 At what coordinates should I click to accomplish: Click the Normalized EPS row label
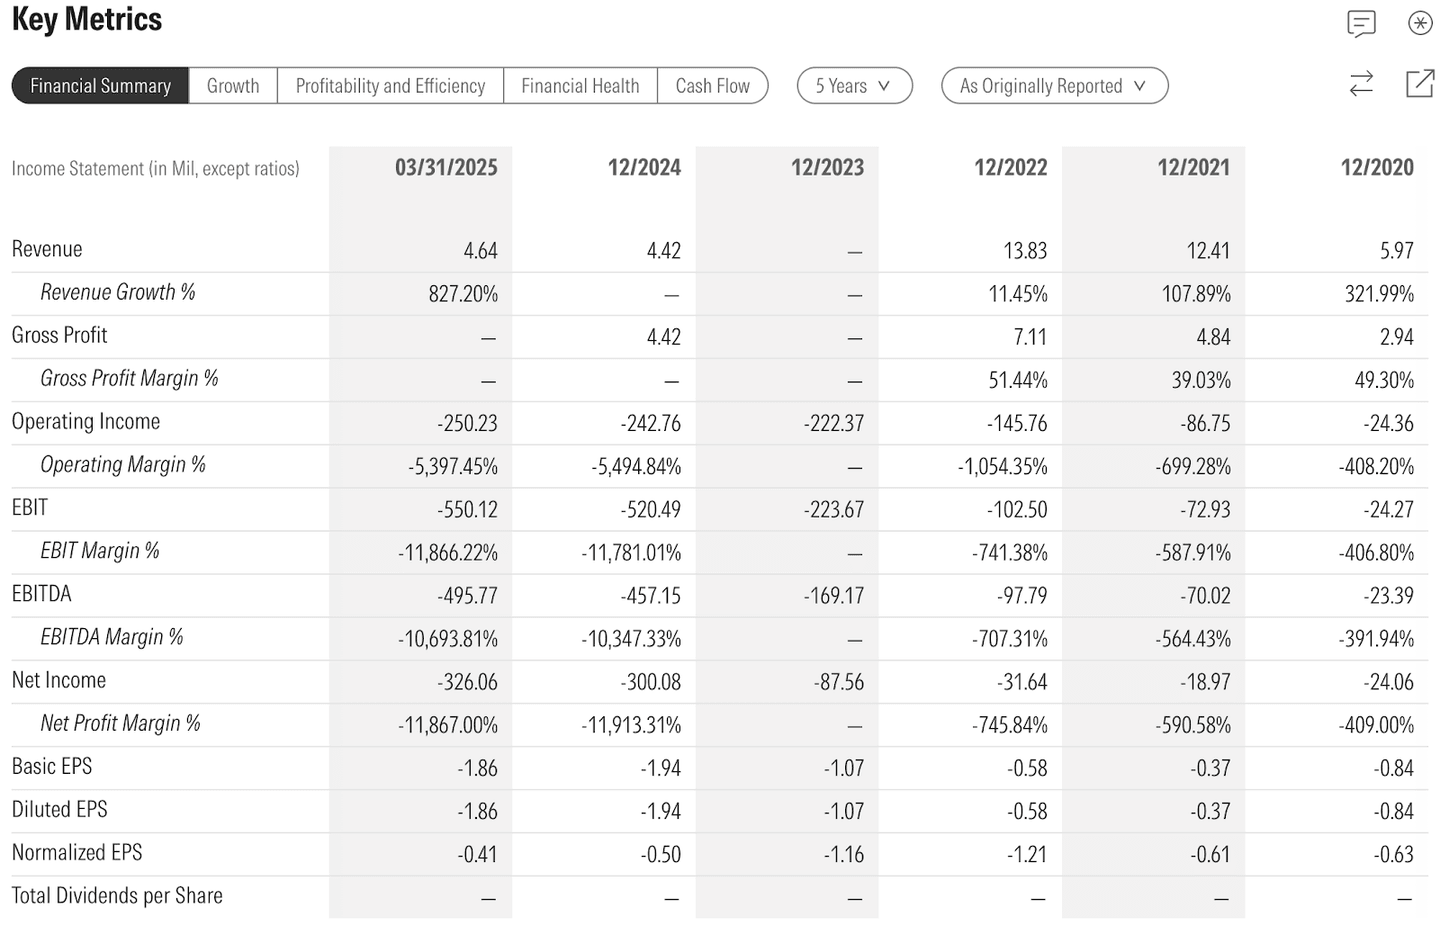77,853
